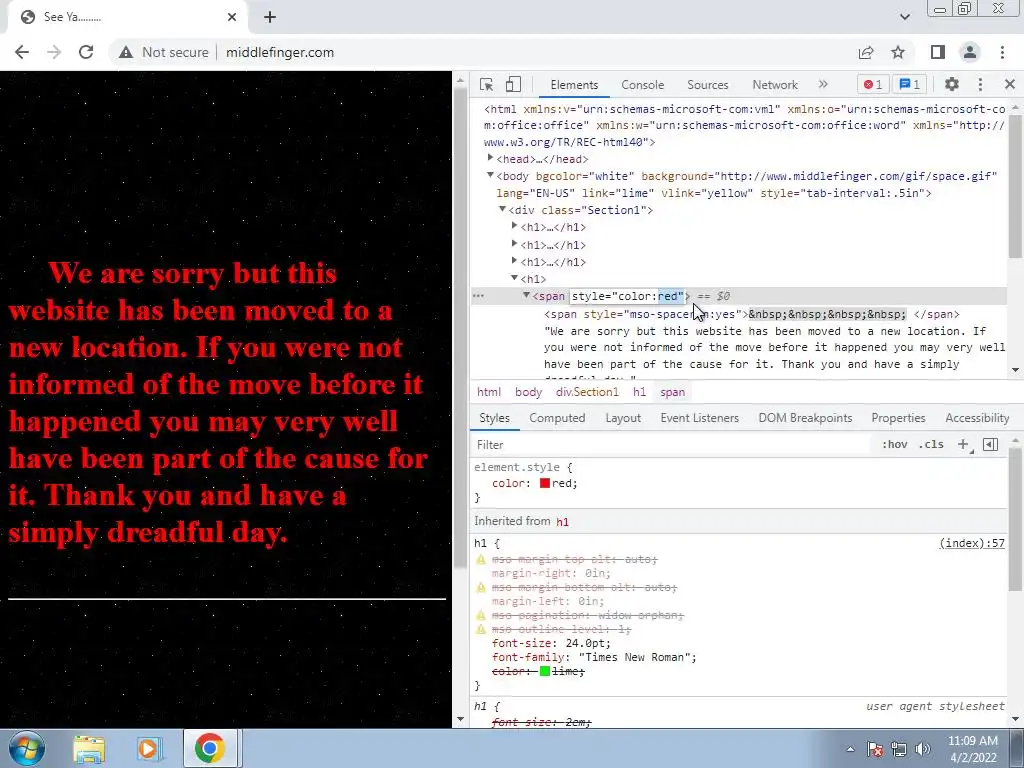Toggle computed styles sidebar pane icon
1024x768 pixels.
click(991, 445)
